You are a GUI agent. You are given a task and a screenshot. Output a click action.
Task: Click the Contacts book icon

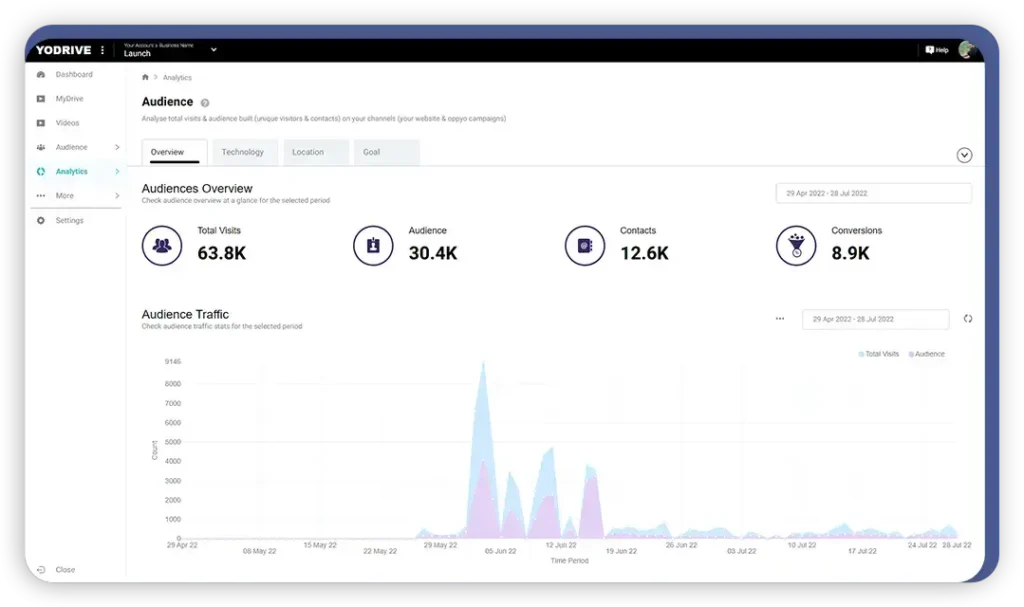click(x=584, y=246)
